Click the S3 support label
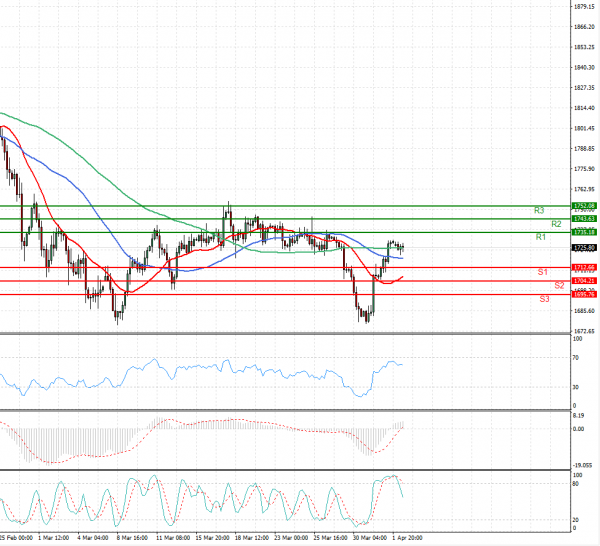 (x=544, y=299)
